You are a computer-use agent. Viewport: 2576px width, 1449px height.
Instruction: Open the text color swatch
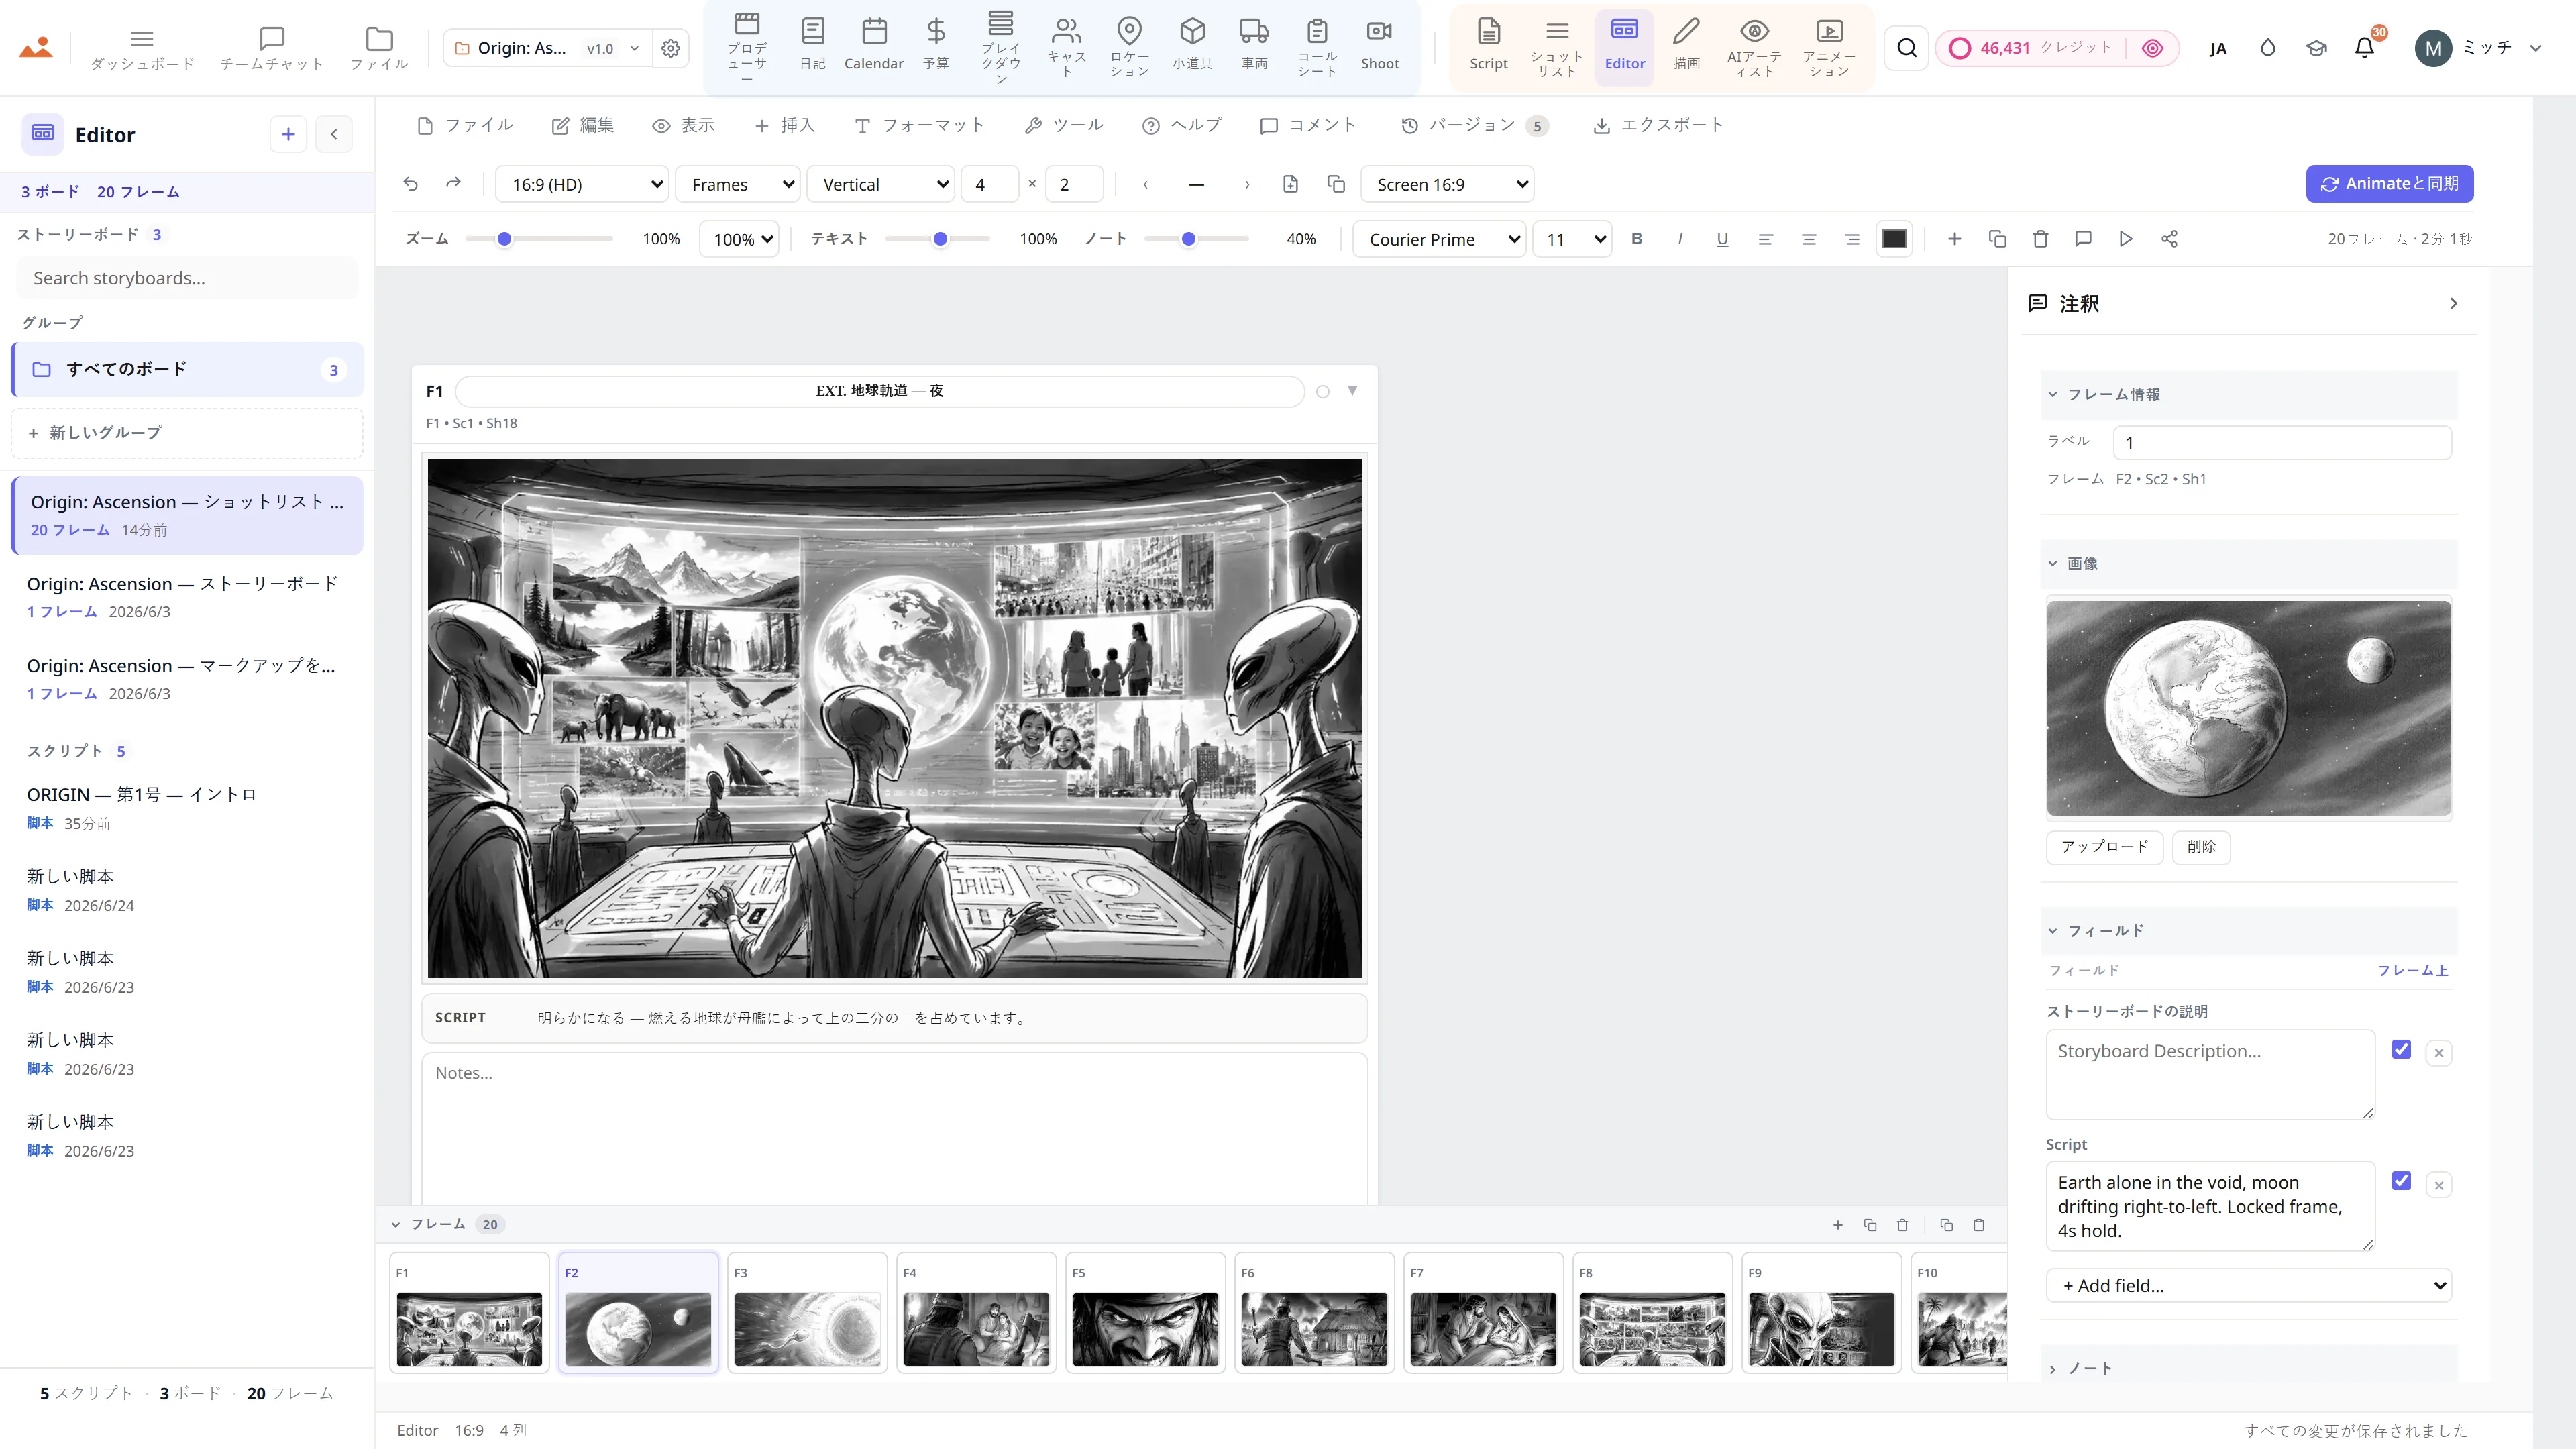[1894, 239]
